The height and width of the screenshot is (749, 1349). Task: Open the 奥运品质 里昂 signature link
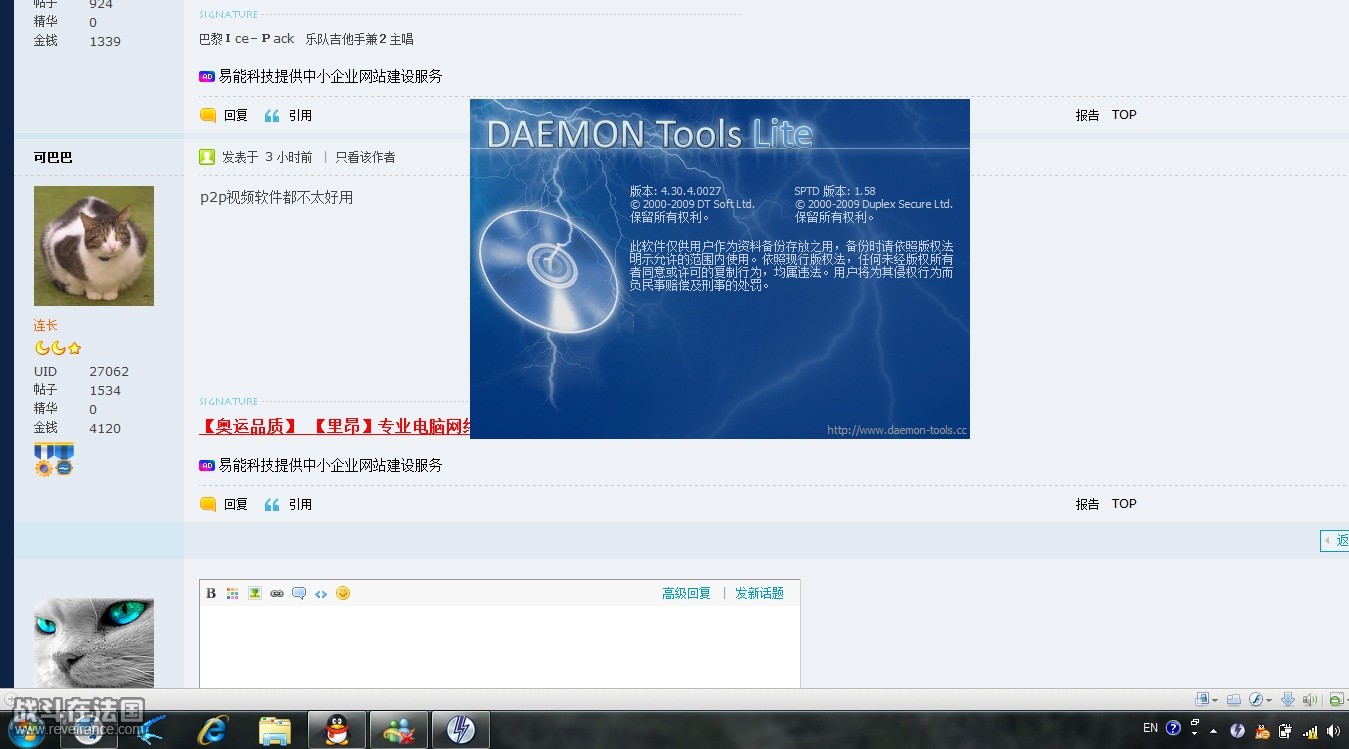pos(335,427)
